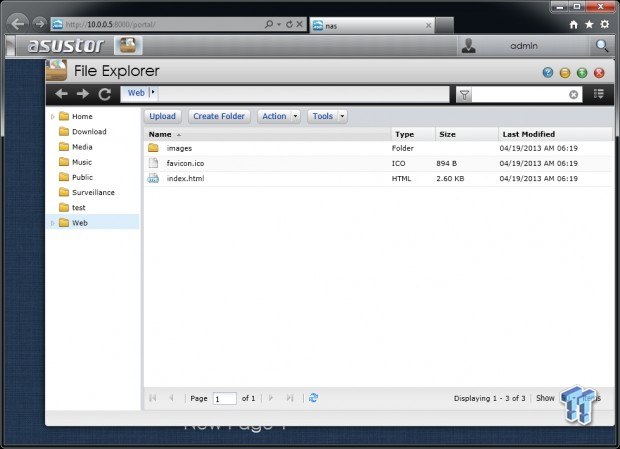Viewport: 620px width, 449px height.
Task: Expand the Web breadcrumb arrow
Action: 153,92
